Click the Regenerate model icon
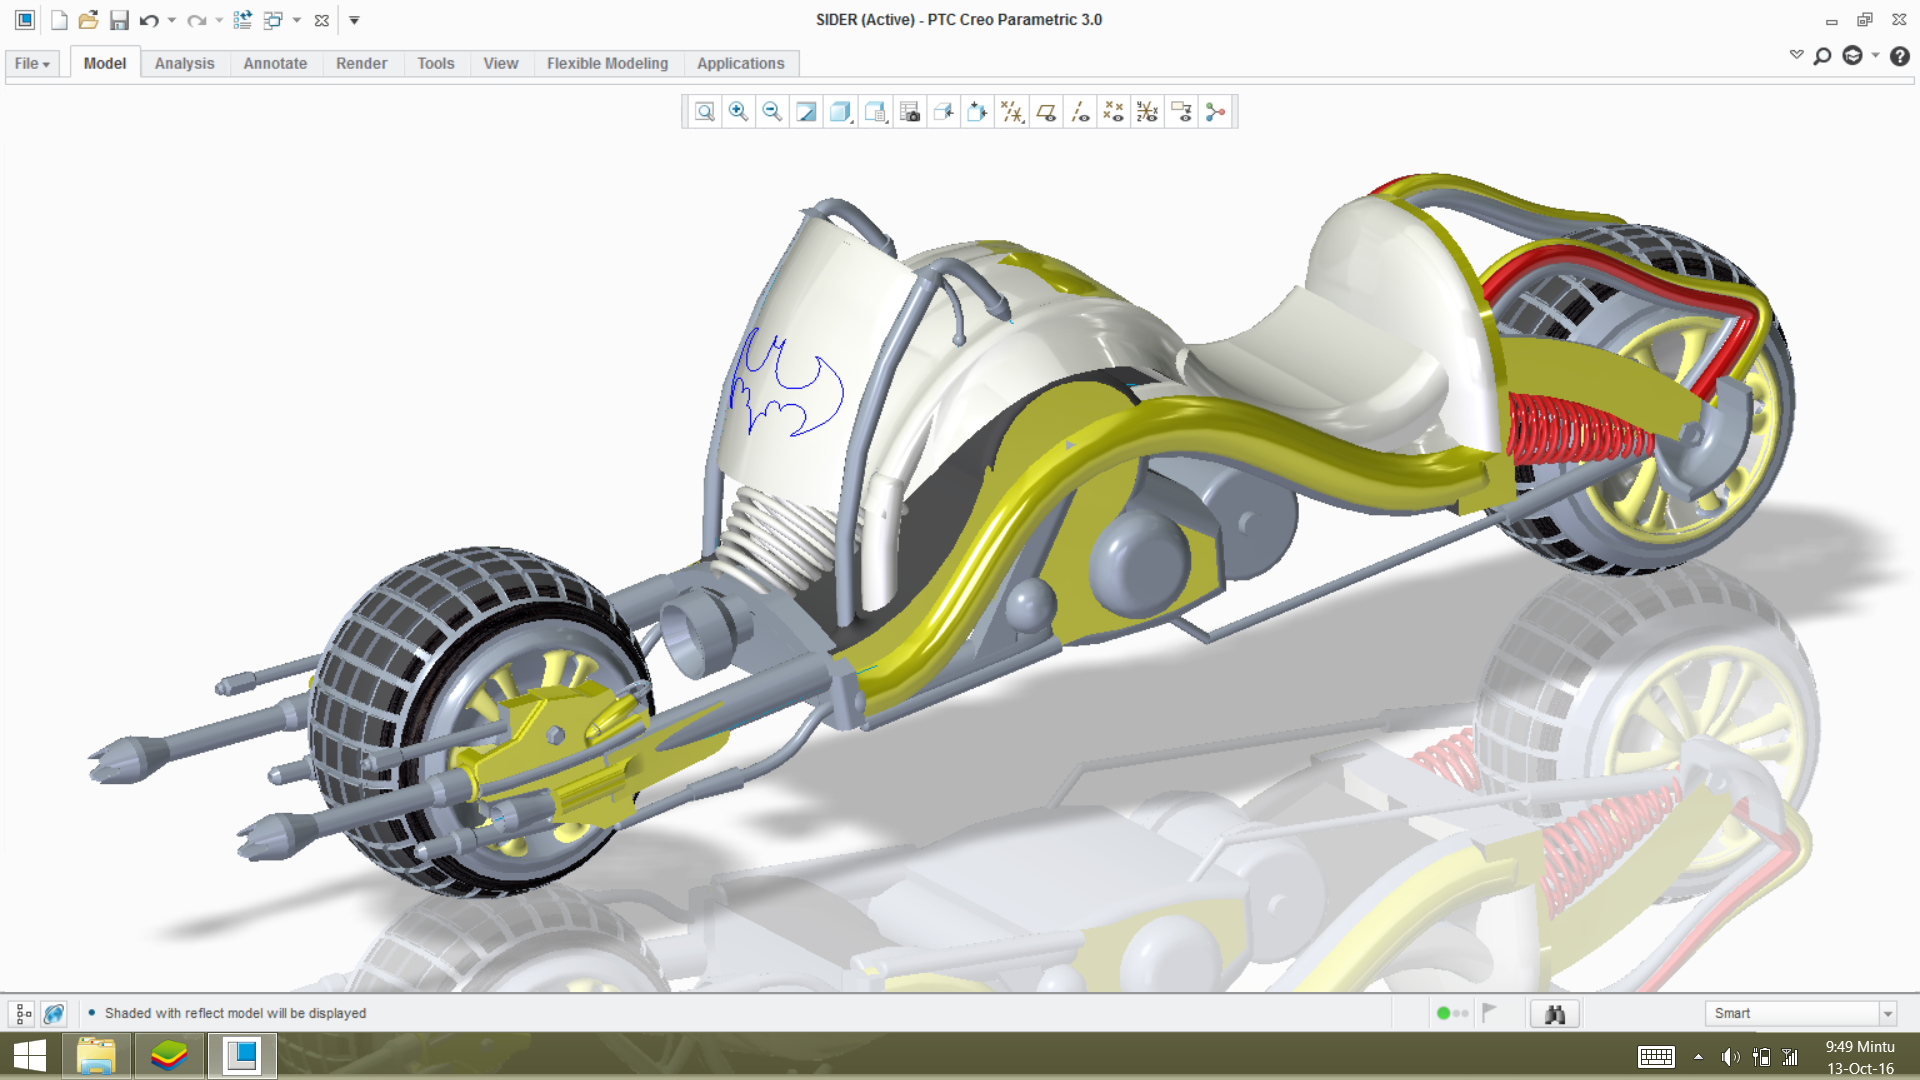This screenshot has width=1920, height=1080. 242,20
